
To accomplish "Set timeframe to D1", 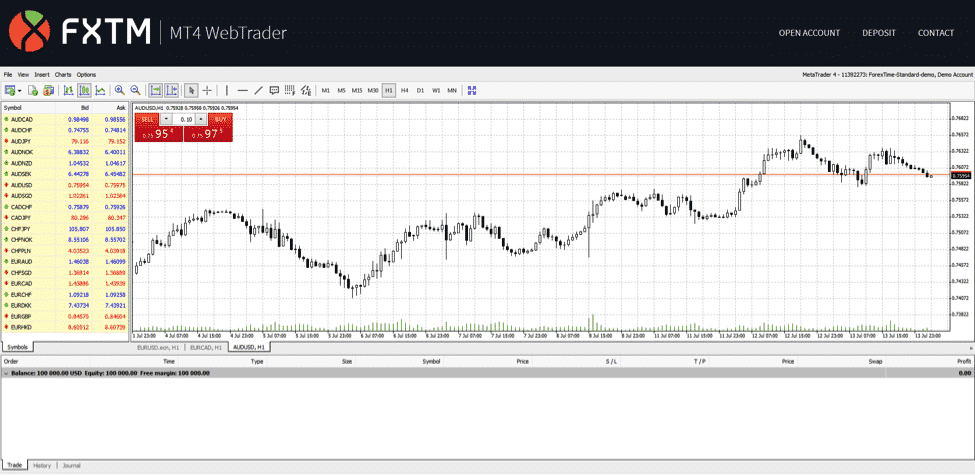I will coord(420,90).
